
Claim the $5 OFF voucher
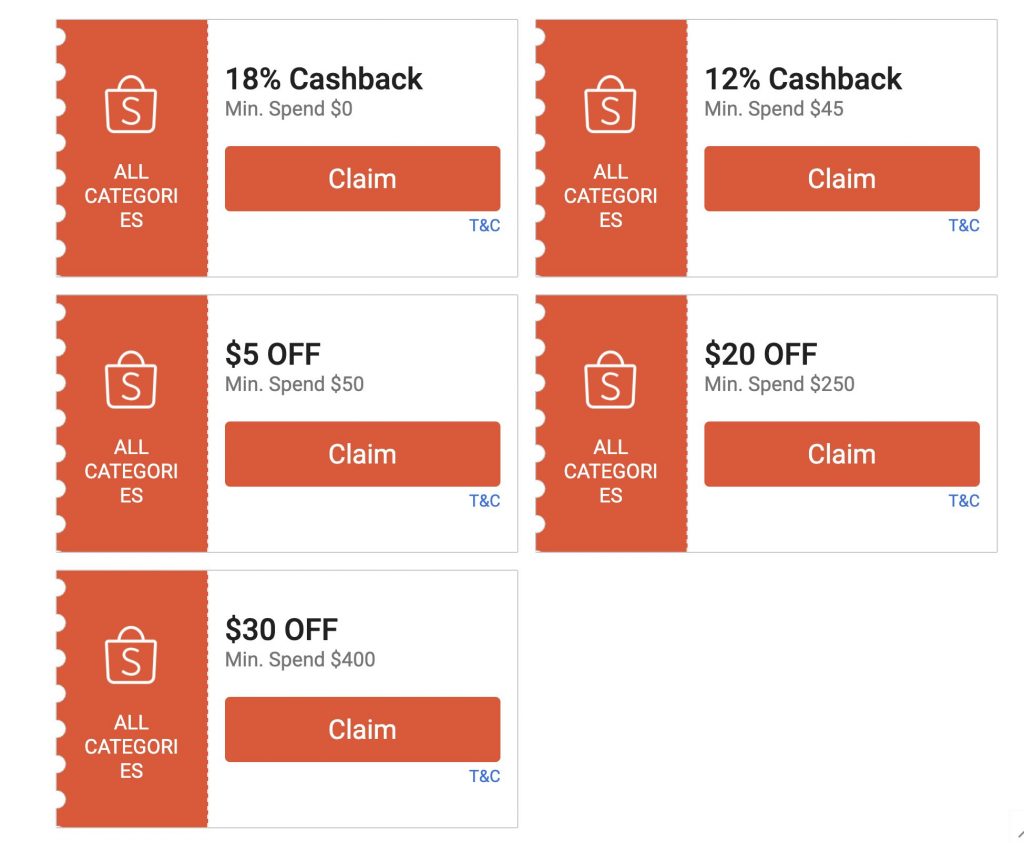(362, 454)
